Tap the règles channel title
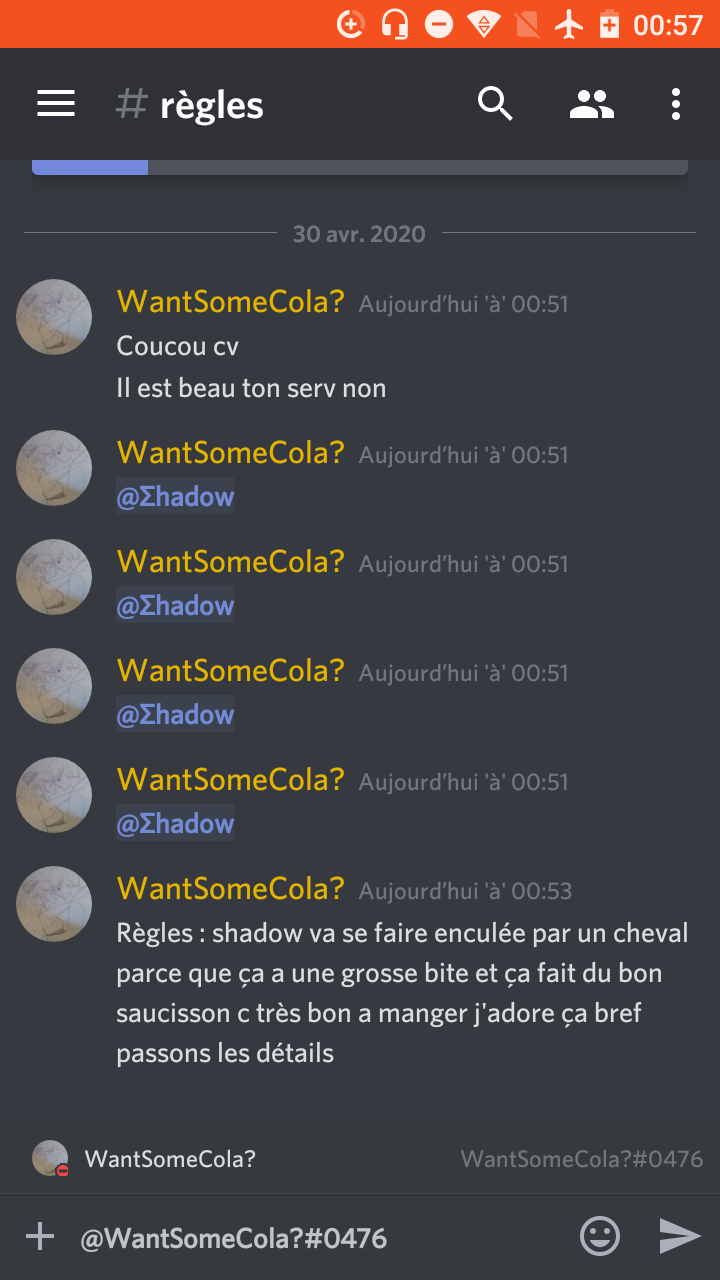This screenshot has width=720, height=1280. point(212,105)
